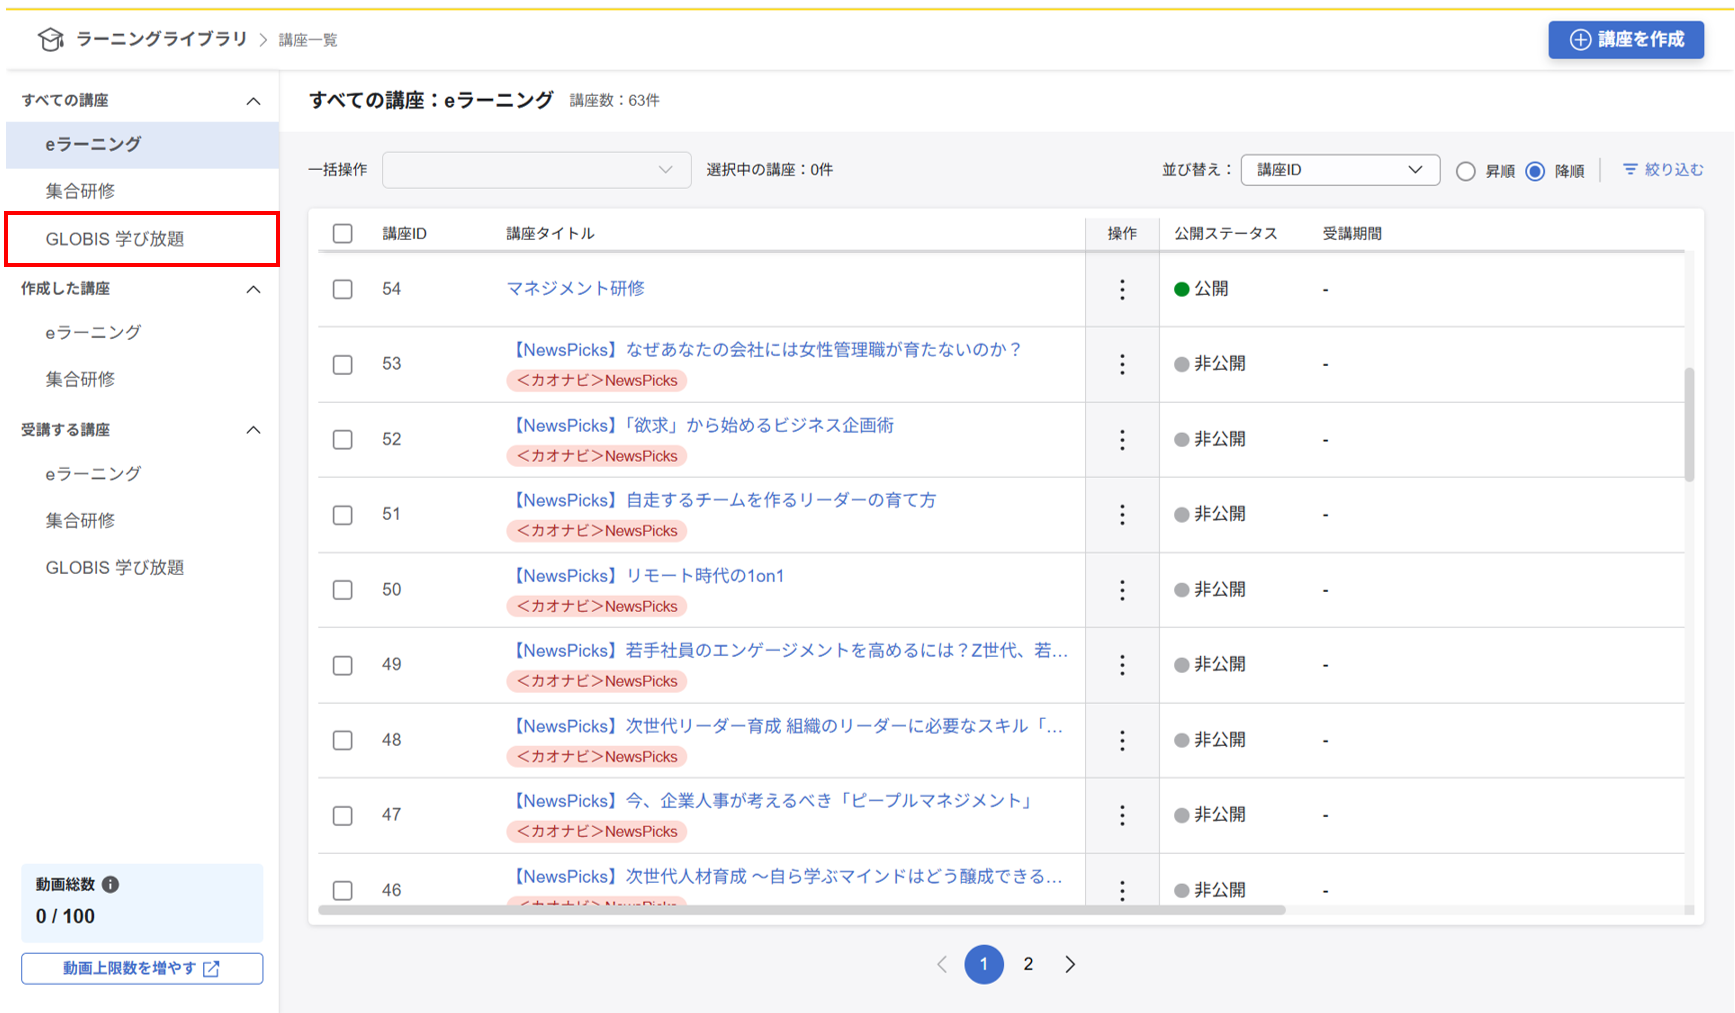Click the previous page arrow

click(942, 964)
